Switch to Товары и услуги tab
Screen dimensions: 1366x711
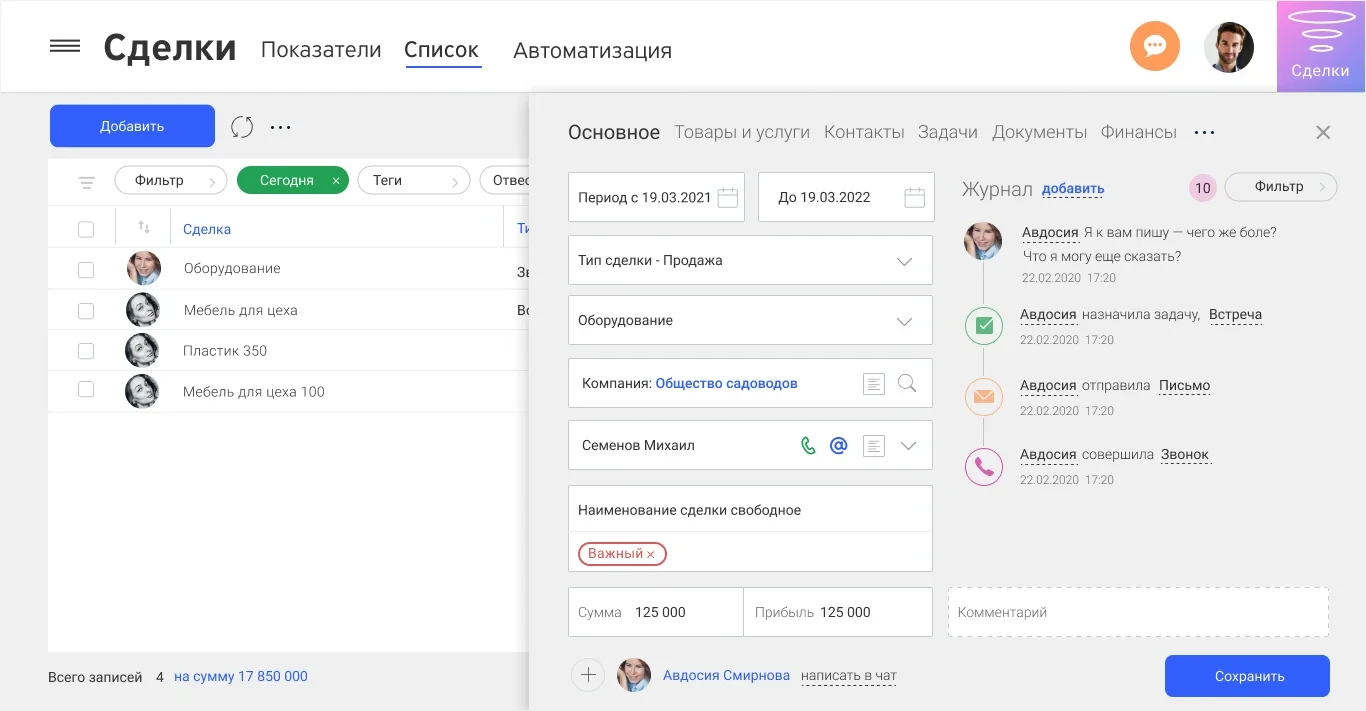tap(741, 132)
